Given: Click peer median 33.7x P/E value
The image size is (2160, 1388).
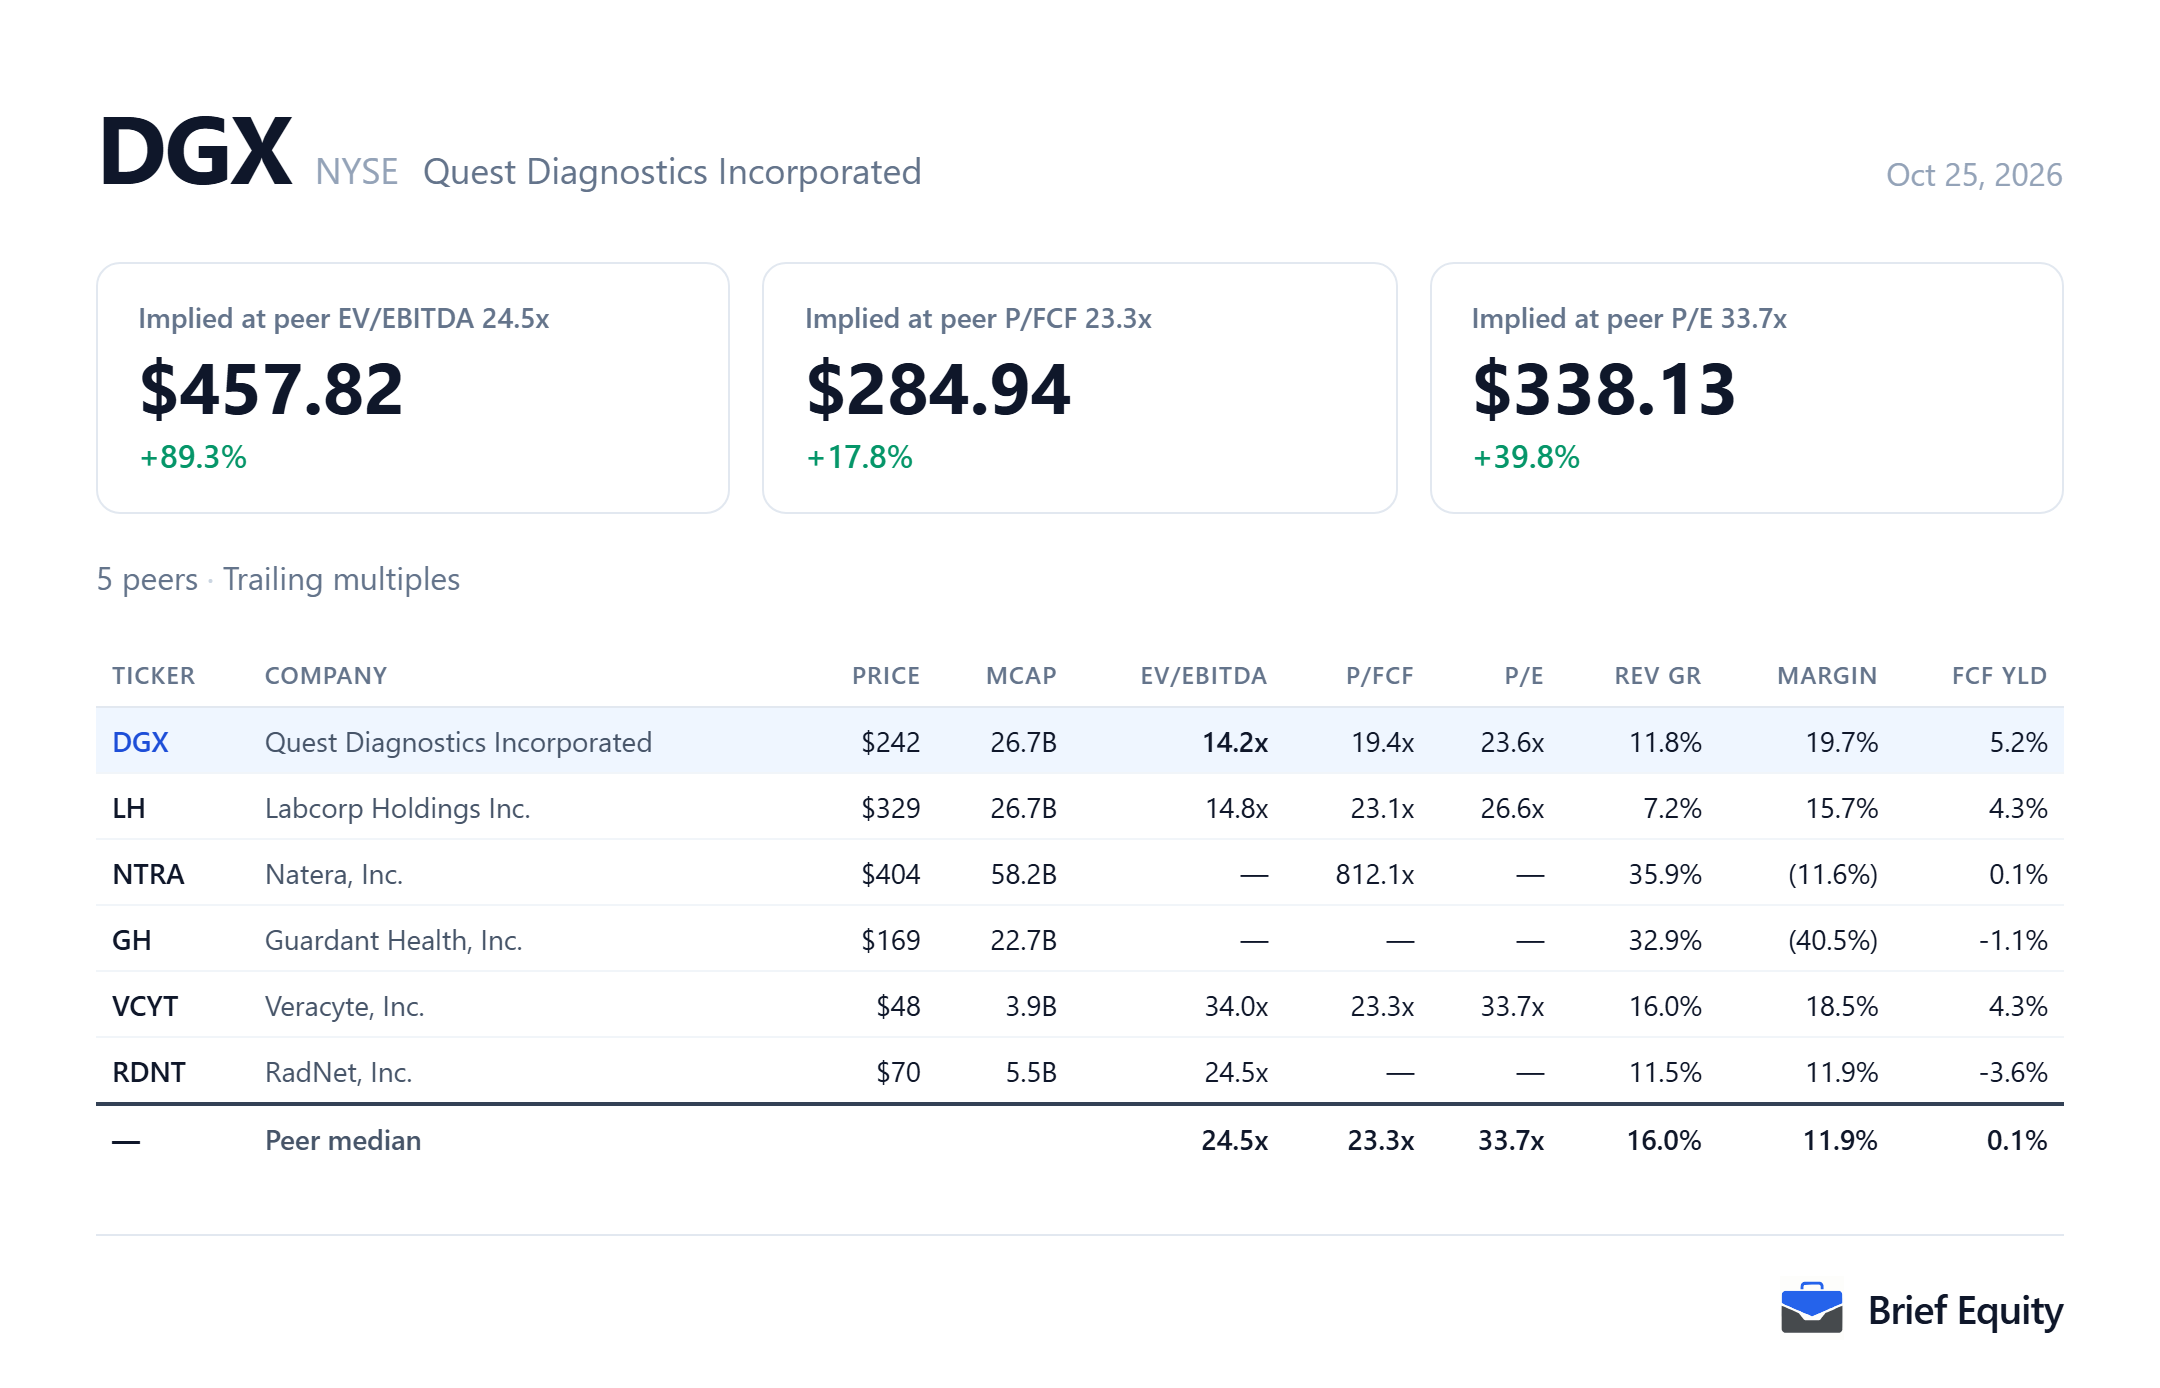Looking at the screenshot, I should click(1511, 1140).
